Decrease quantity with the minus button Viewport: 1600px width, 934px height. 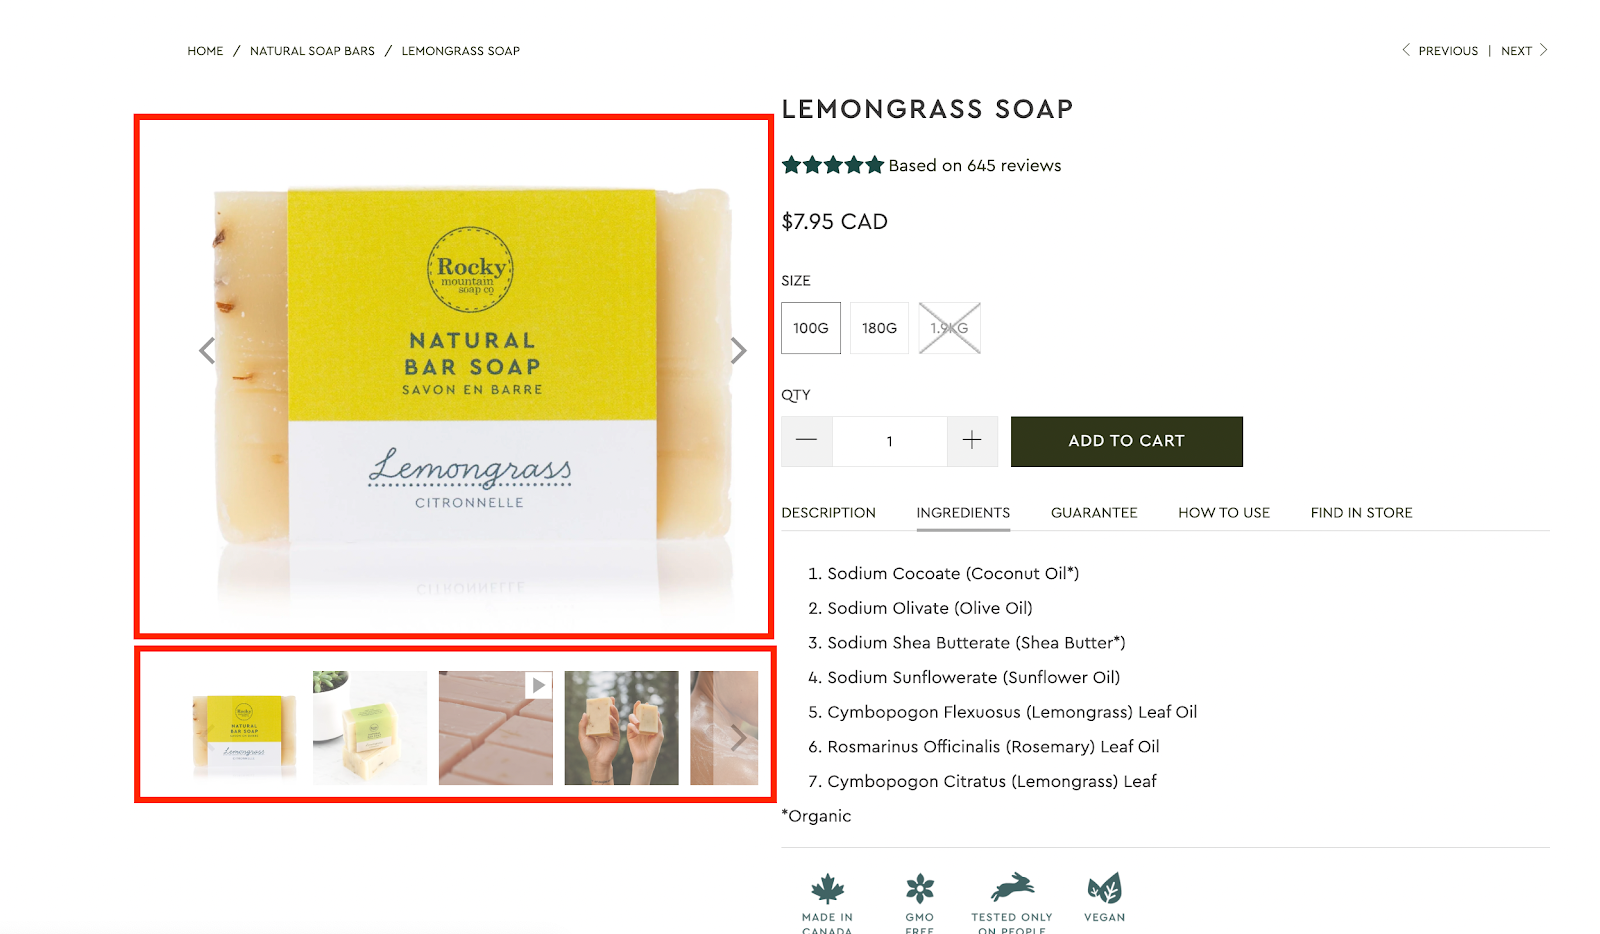pyautogui.click(x=807, y=441)
